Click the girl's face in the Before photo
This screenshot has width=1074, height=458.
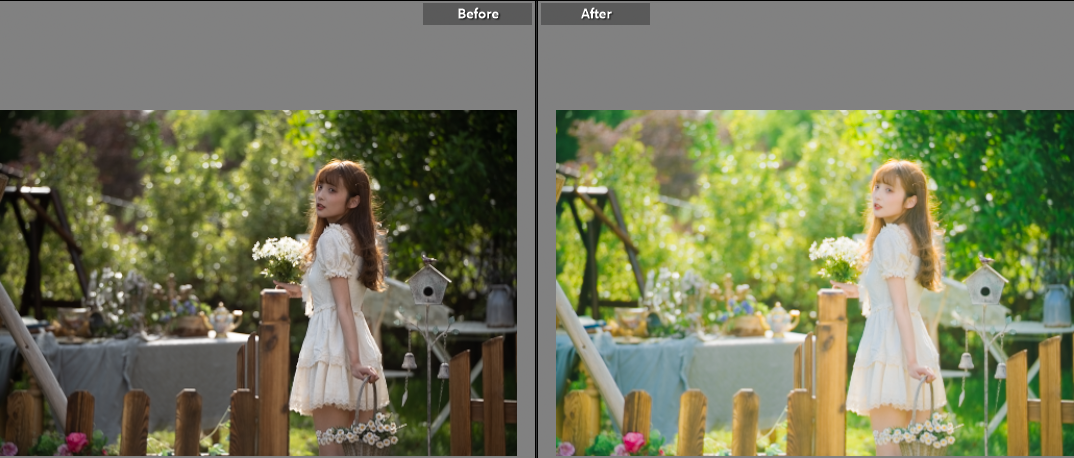(327, 197)
